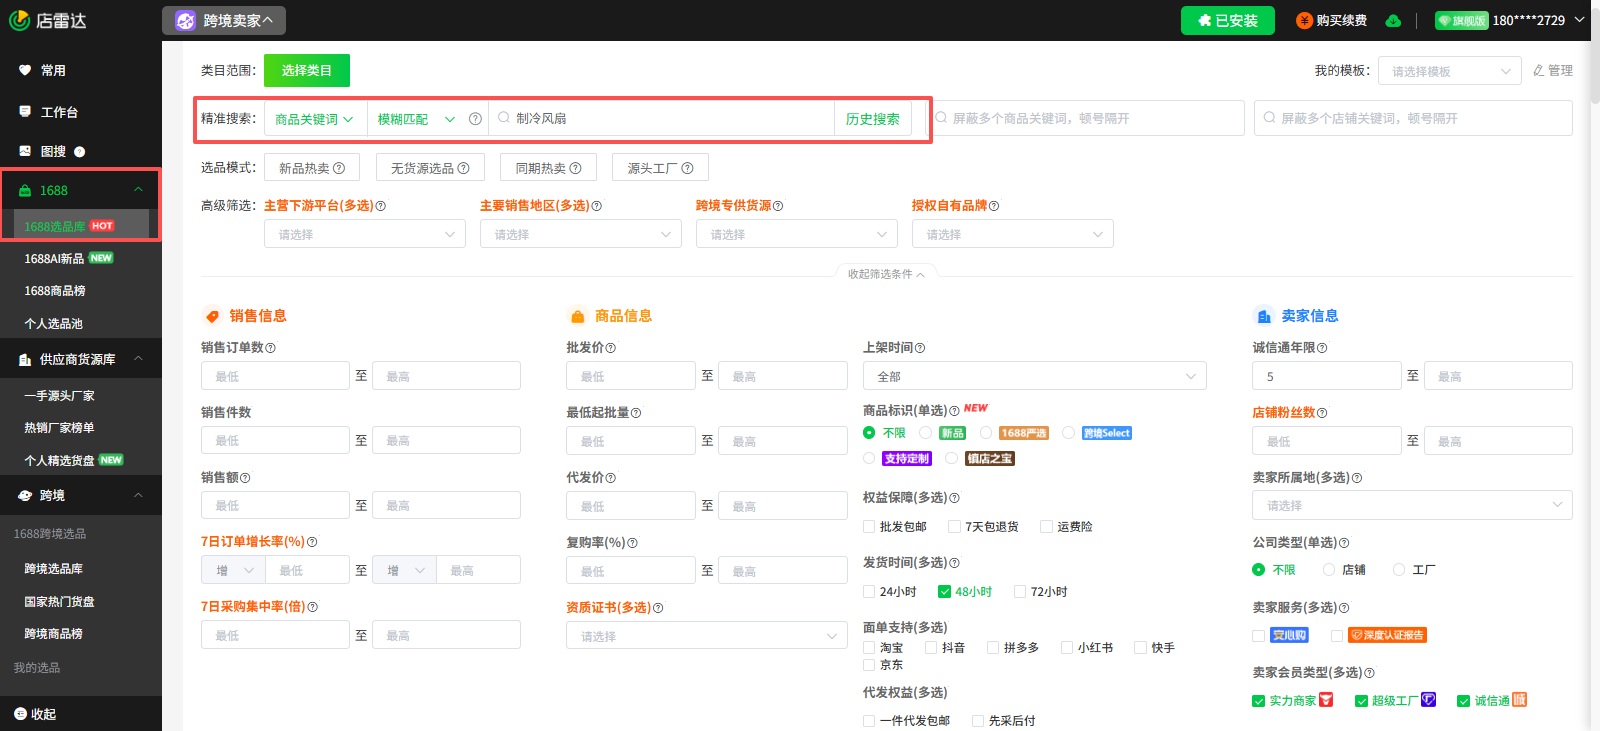The width and height of the screenshot is (1600, 731).
Task: Click the 新品热卖 selection mode button
Action: [x=312, y=168]
